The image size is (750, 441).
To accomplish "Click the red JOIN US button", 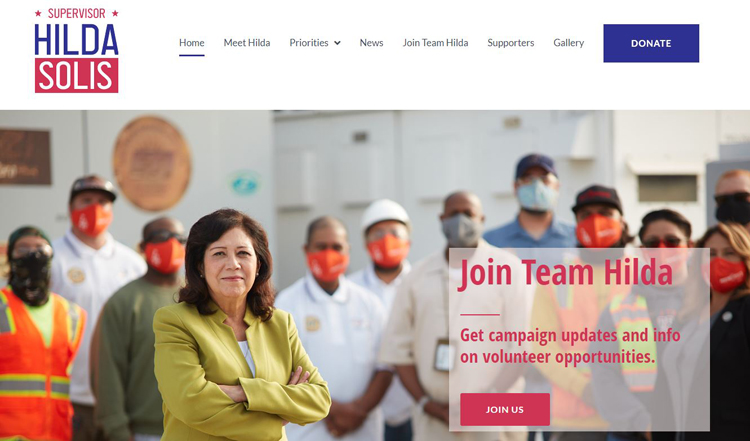I will [505, 409].
